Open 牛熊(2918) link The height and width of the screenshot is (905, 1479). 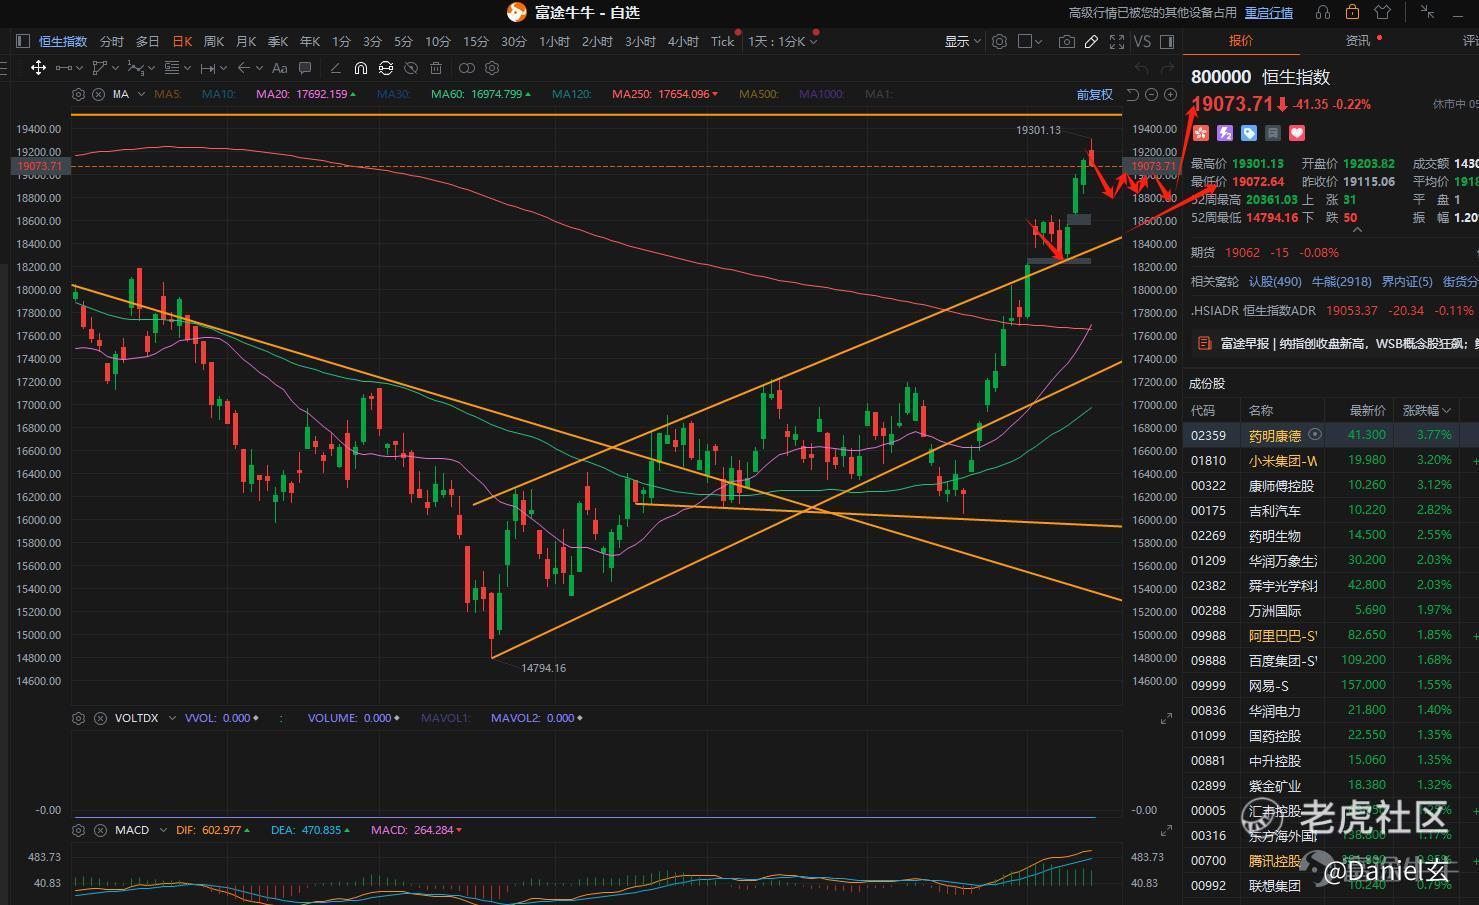[x=1342, y=282]
